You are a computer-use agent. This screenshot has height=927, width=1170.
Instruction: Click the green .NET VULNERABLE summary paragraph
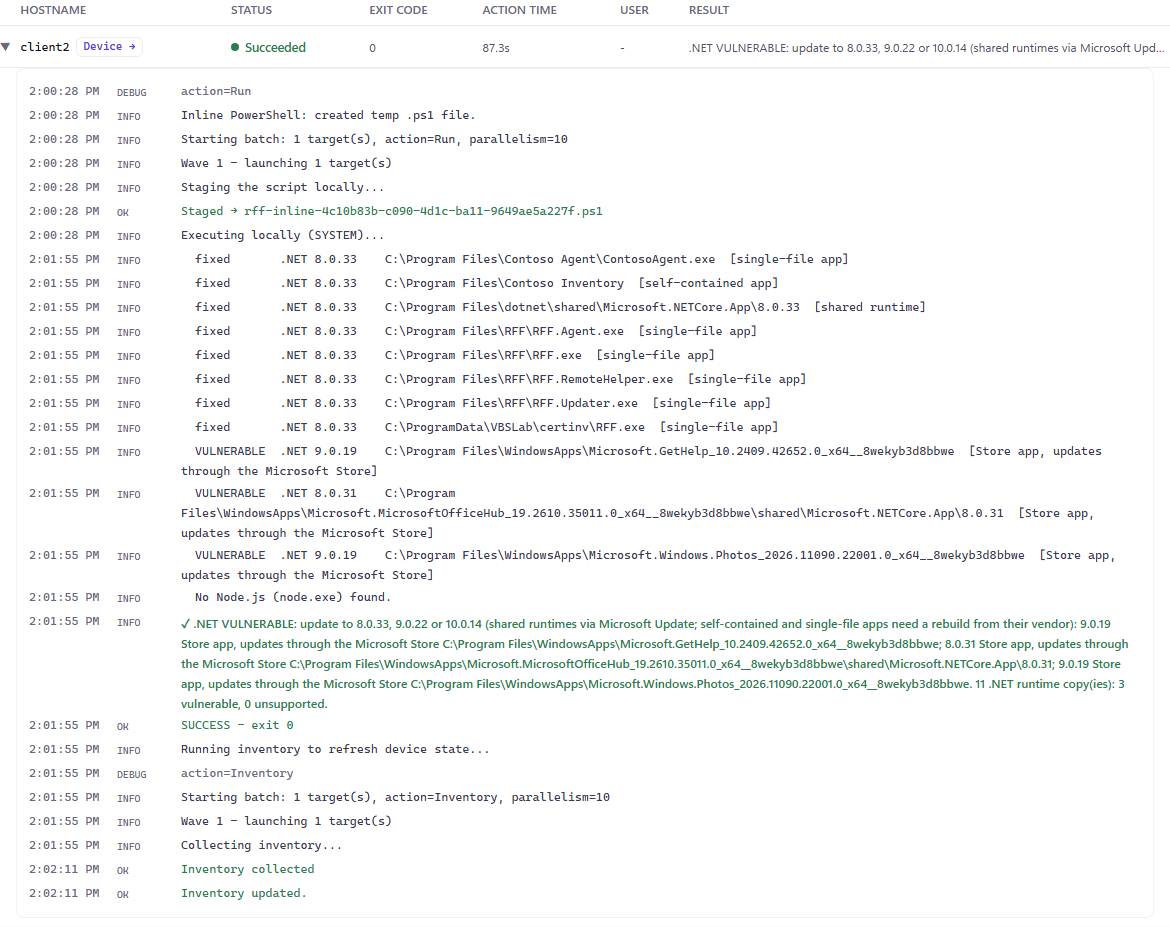(654, 664)
